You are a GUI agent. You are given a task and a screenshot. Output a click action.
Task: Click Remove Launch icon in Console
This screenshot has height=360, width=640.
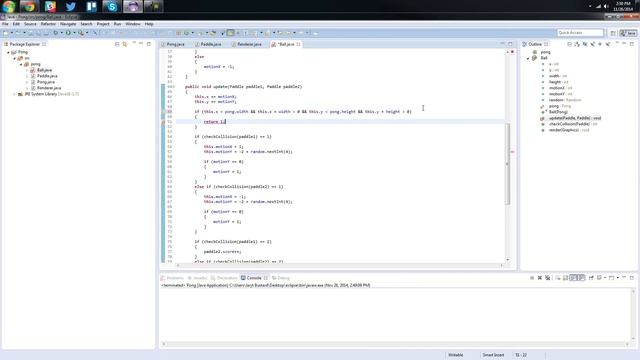[x=540, y=278]
